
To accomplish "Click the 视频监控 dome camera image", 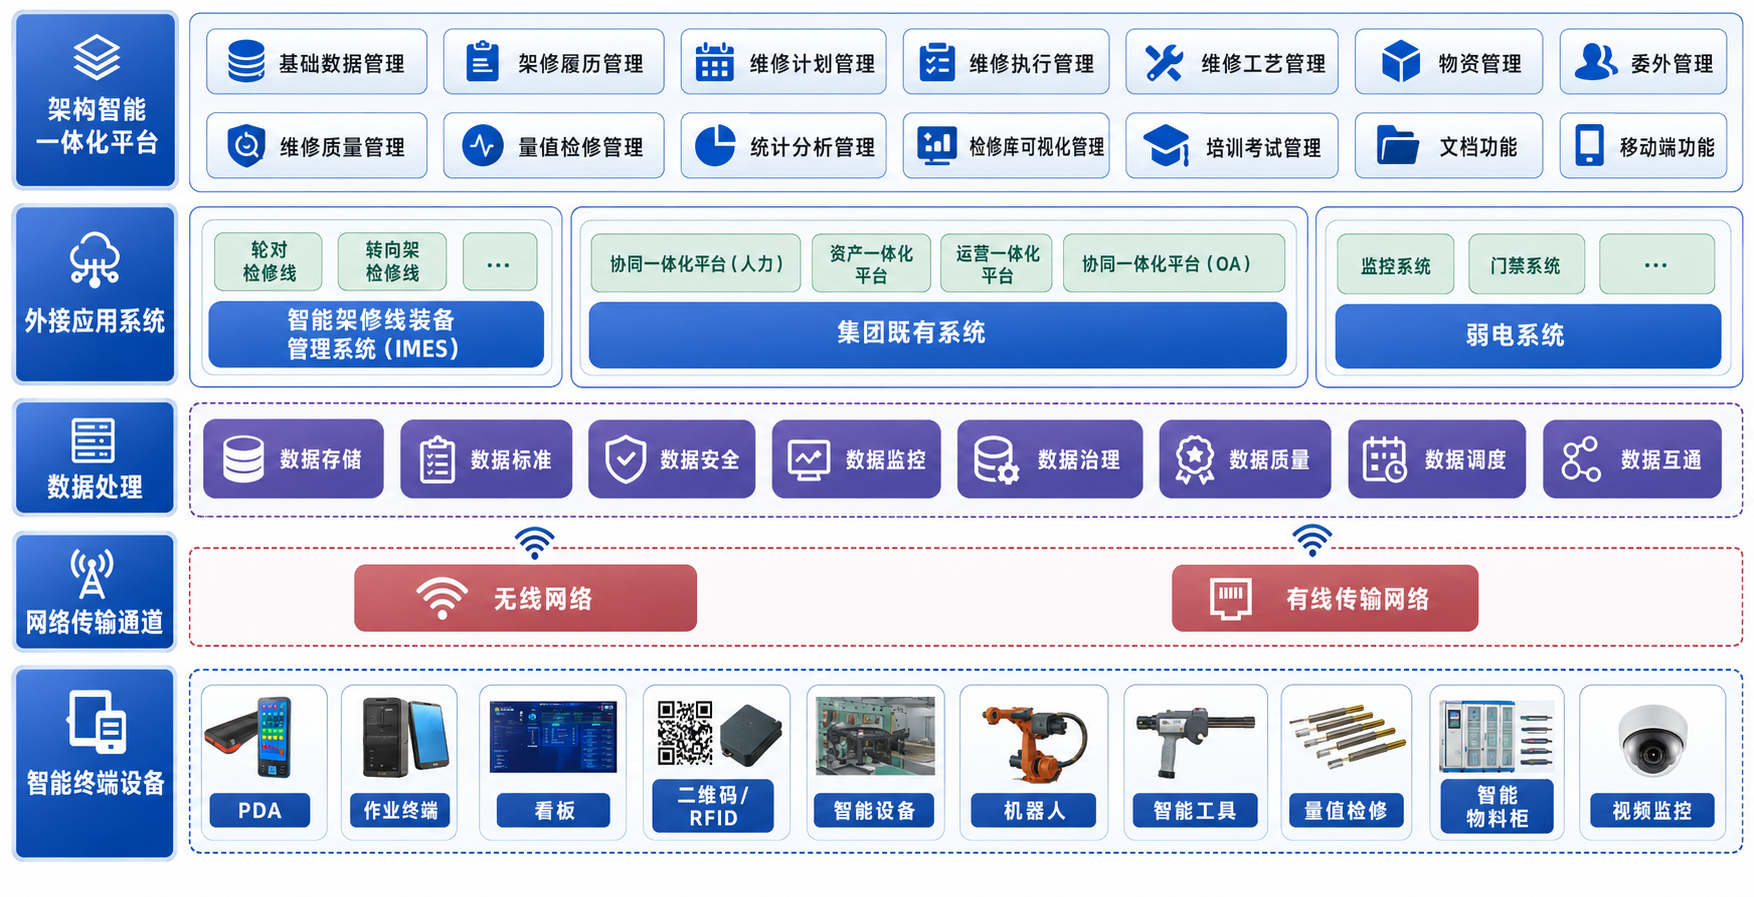I will tap(1653, 741).
